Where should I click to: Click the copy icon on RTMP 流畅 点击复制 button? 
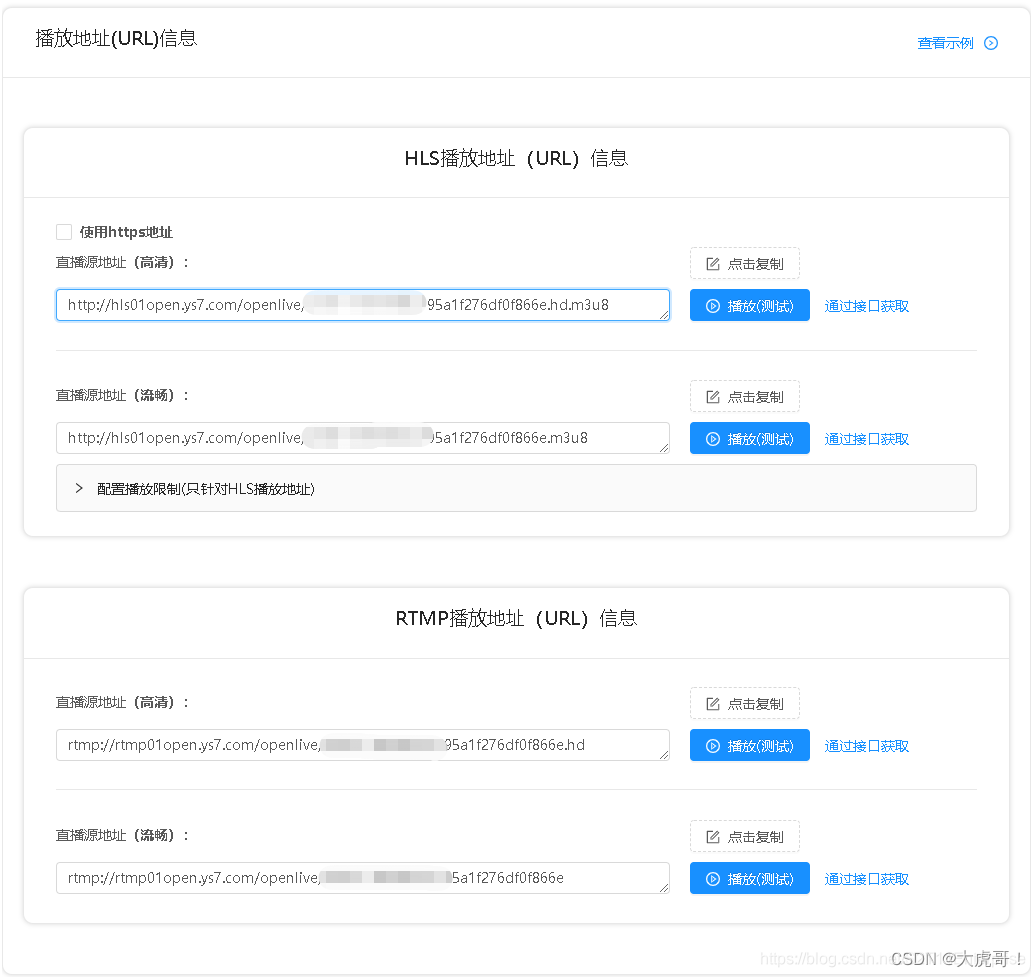tap(713, 836)
